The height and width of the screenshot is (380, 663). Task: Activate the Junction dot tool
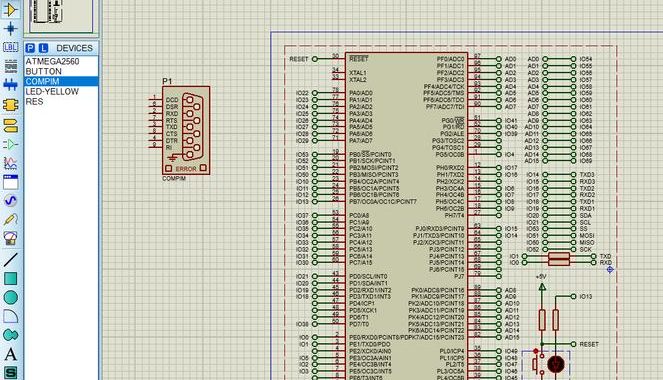coord(10,28)
